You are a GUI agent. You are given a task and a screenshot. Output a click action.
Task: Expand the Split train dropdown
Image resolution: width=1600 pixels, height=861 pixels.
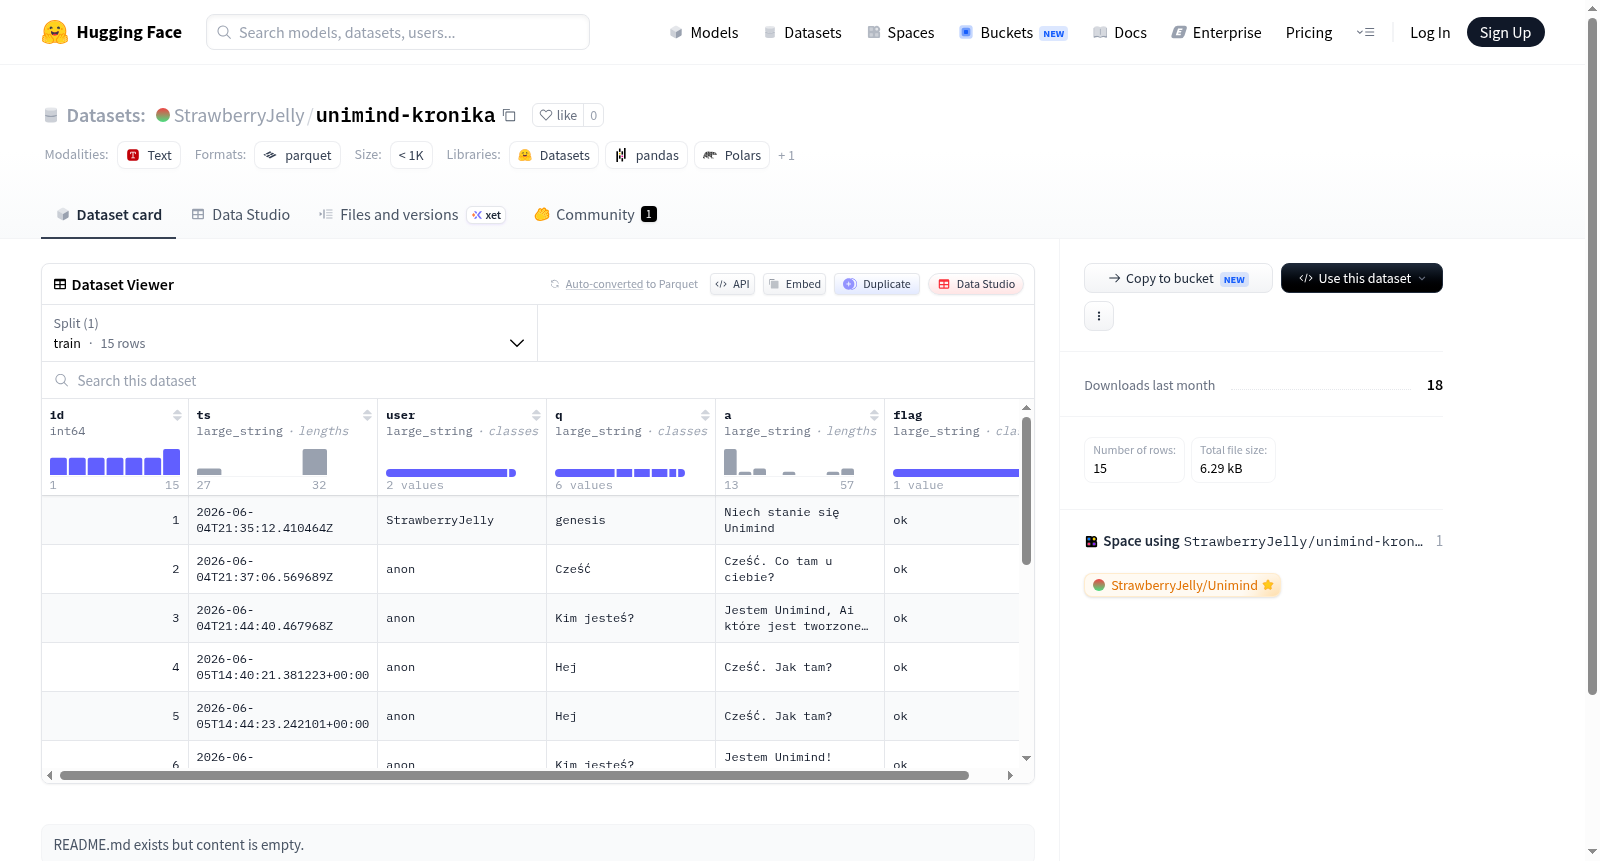pos(290,333)
